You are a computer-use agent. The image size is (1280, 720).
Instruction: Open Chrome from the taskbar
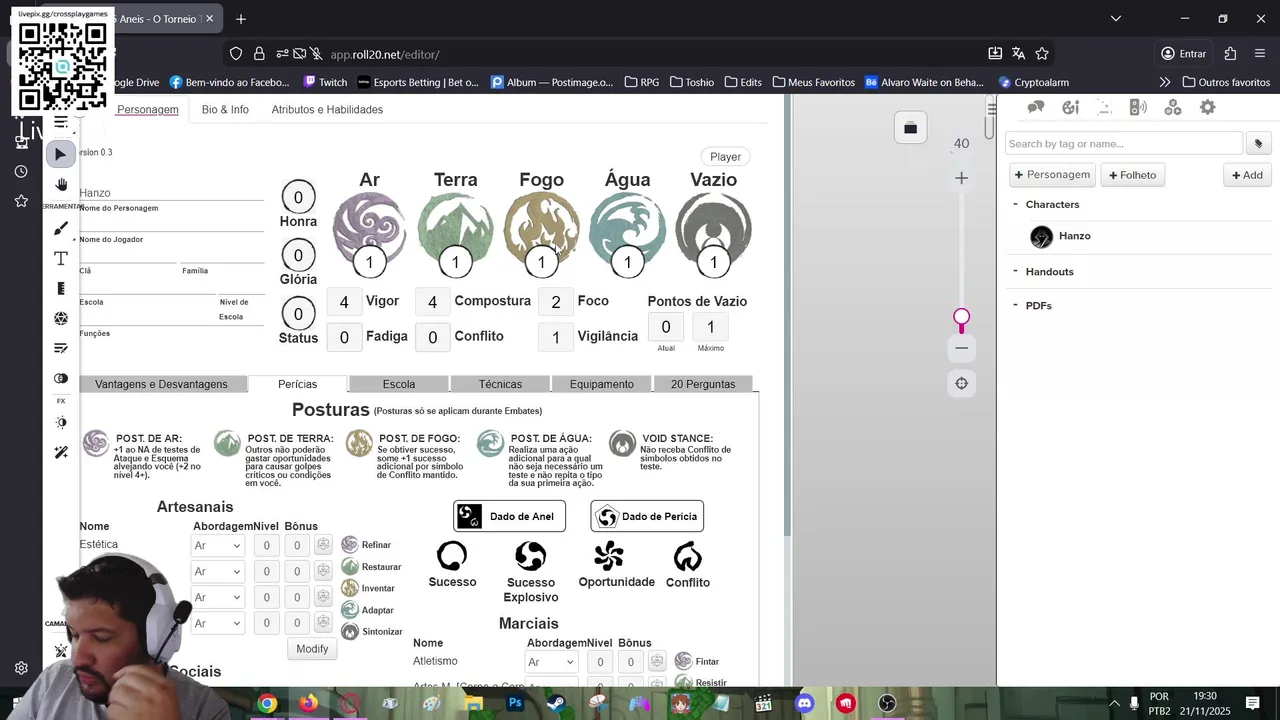tap(267, 703)
